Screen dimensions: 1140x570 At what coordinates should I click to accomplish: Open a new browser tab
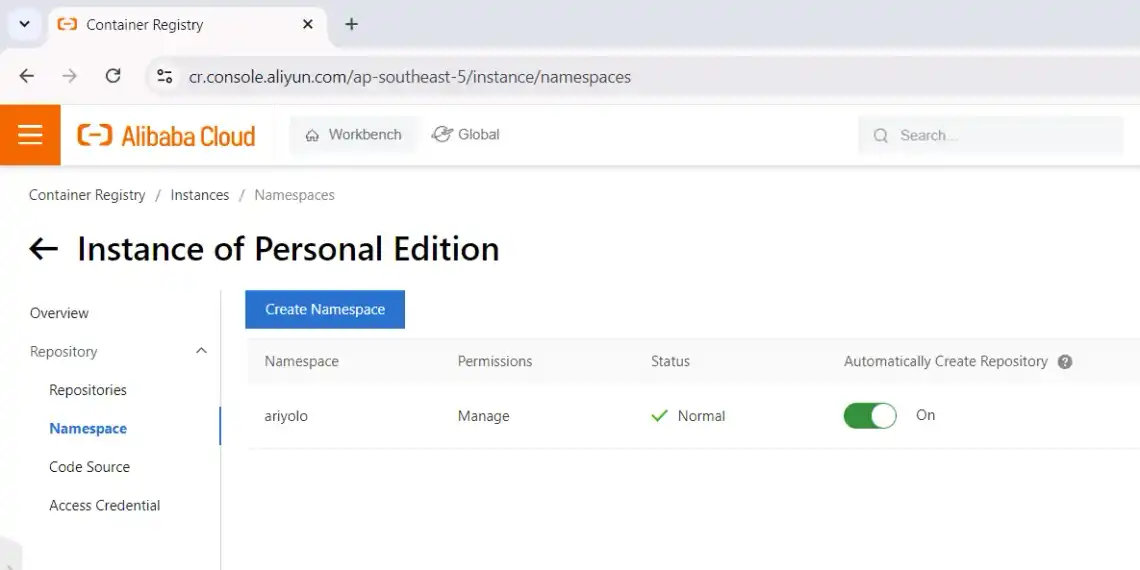pos(351,24)
